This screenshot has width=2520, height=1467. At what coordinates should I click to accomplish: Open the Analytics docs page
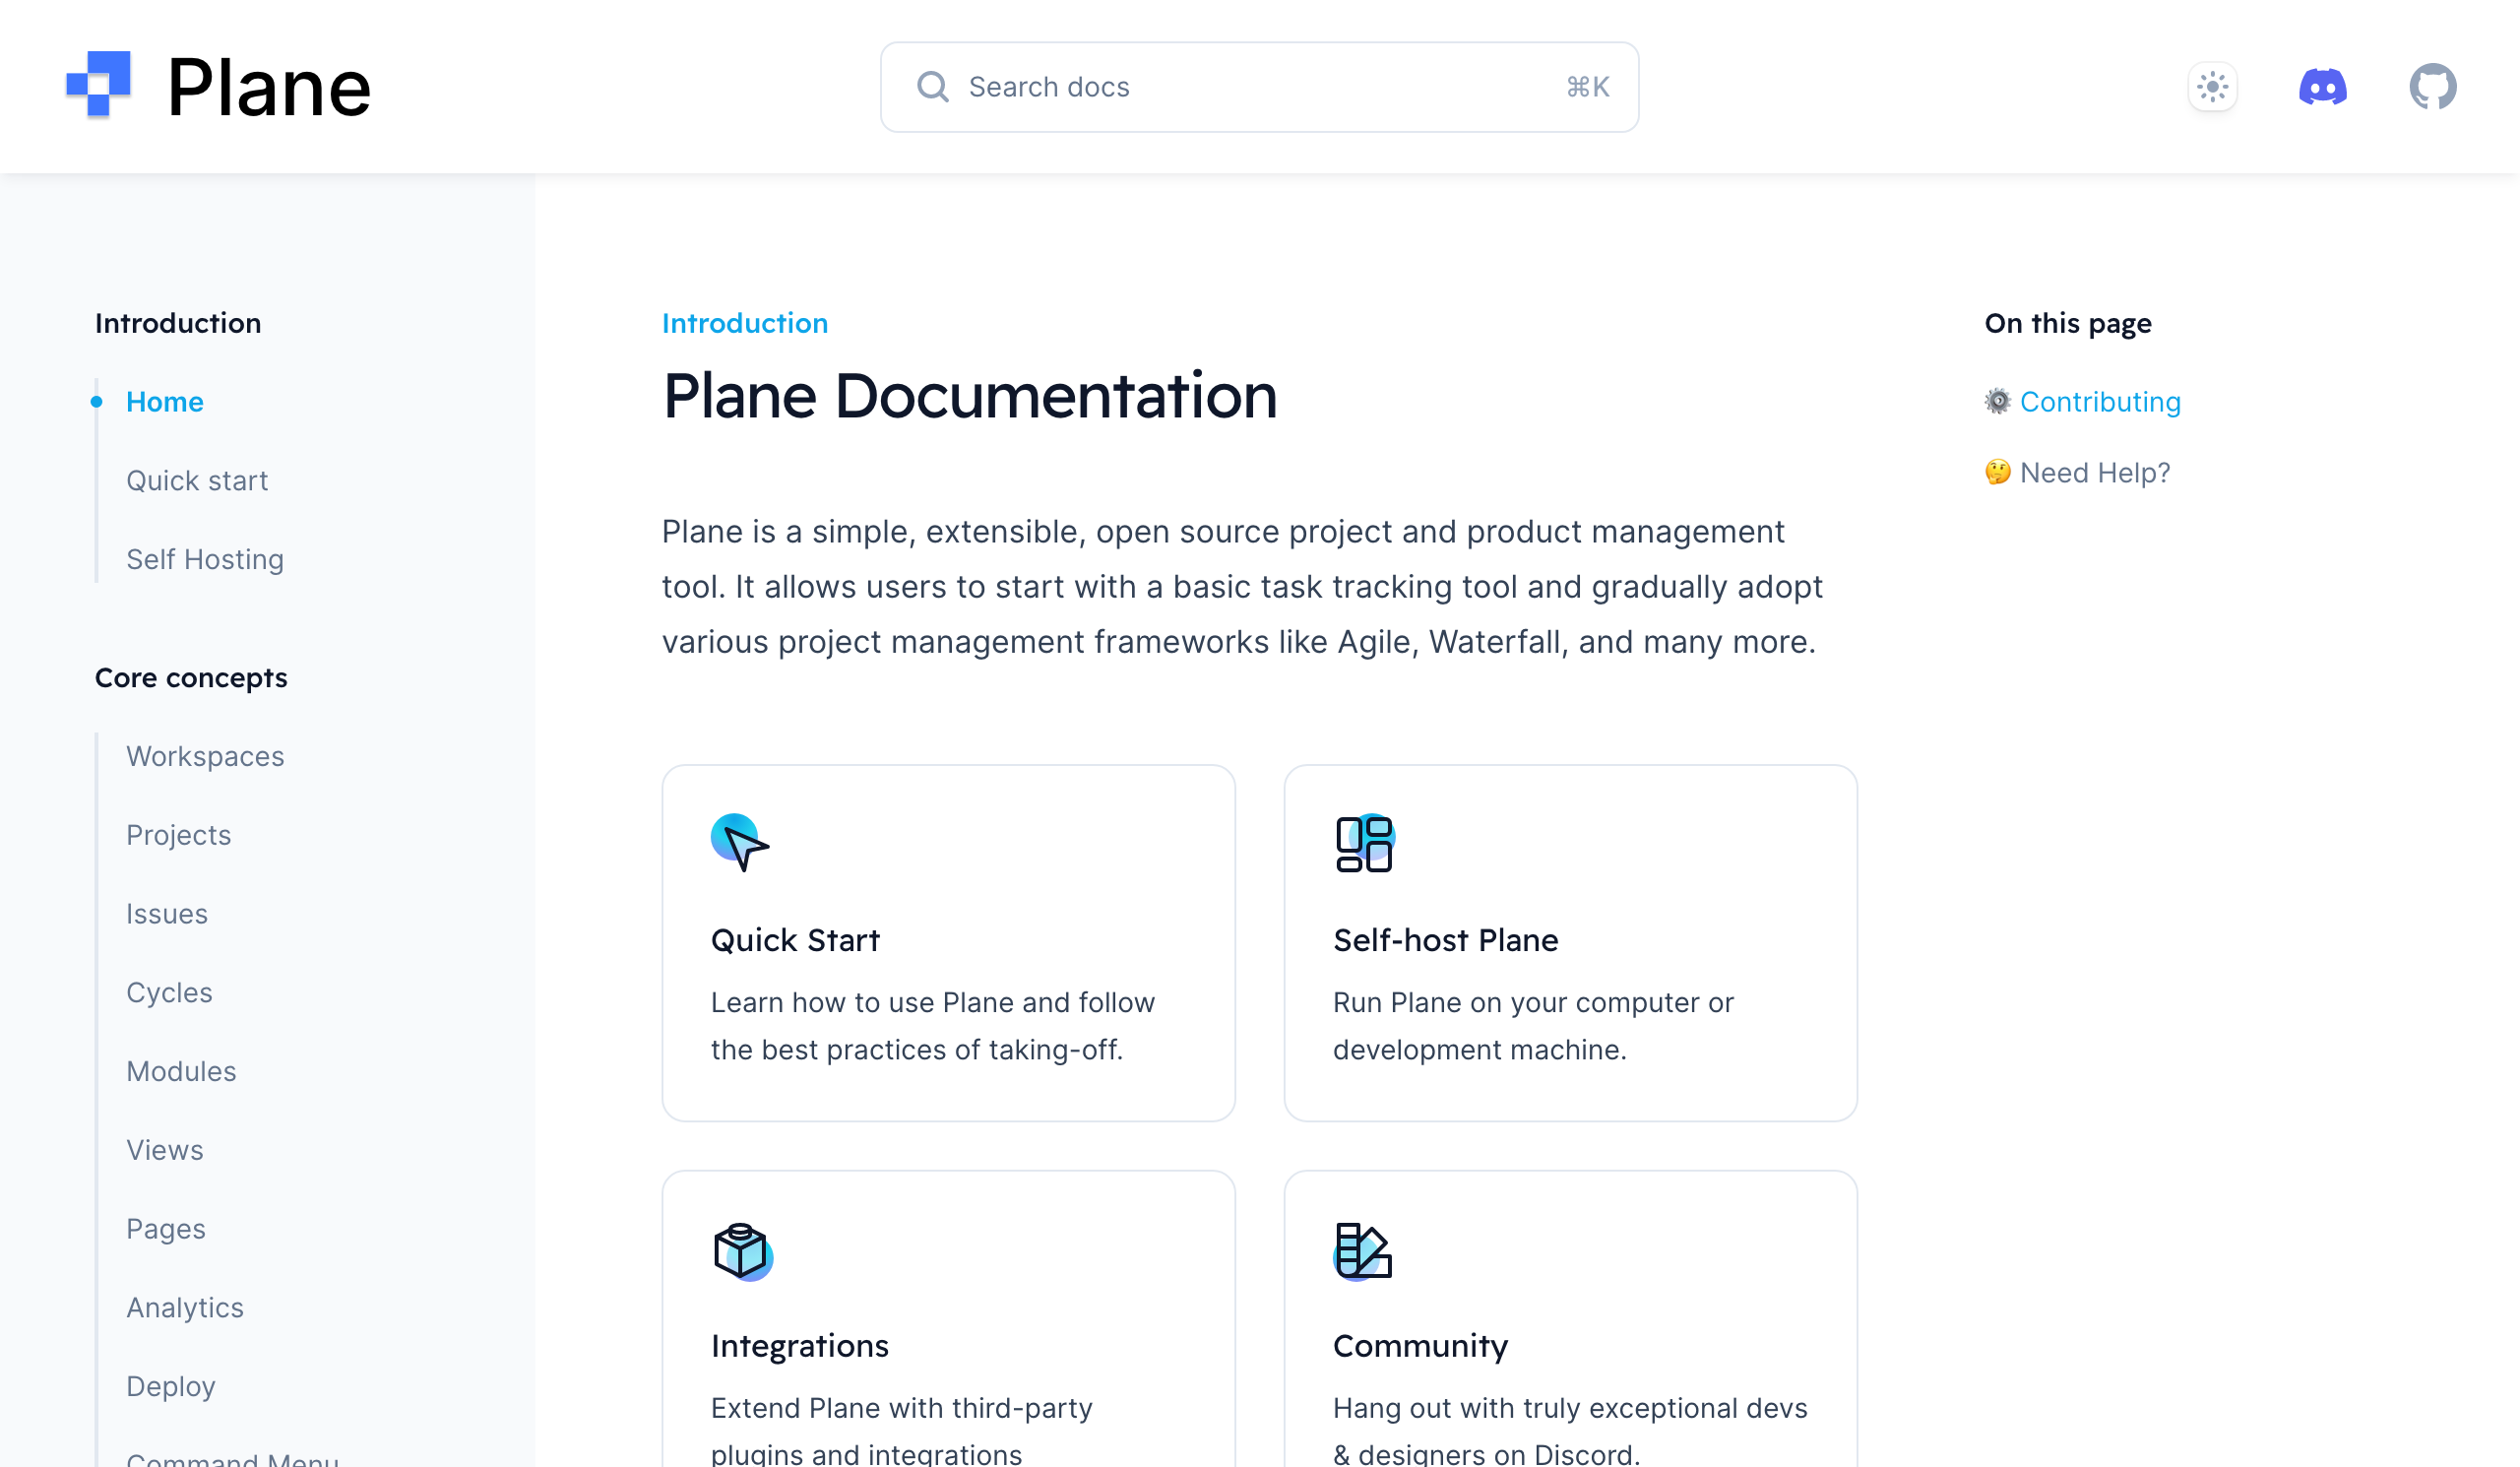pyautogui.click(x=185, y=1308)
